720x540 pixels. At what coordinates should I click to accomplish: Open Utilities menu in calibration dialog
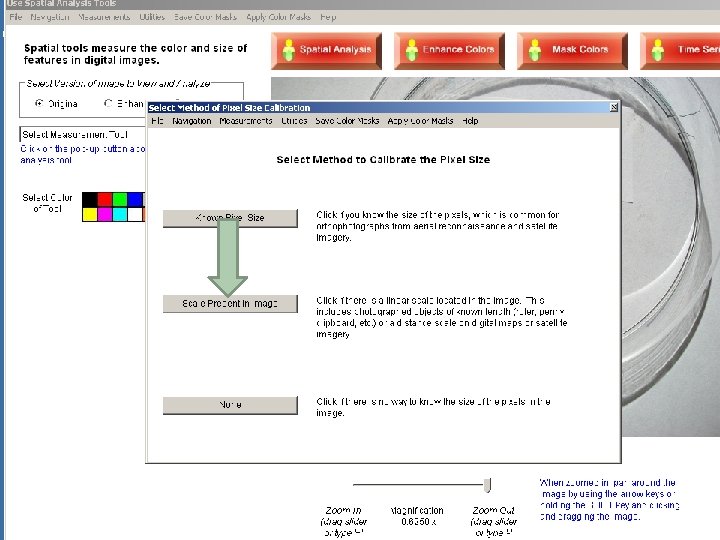(294, 121)
